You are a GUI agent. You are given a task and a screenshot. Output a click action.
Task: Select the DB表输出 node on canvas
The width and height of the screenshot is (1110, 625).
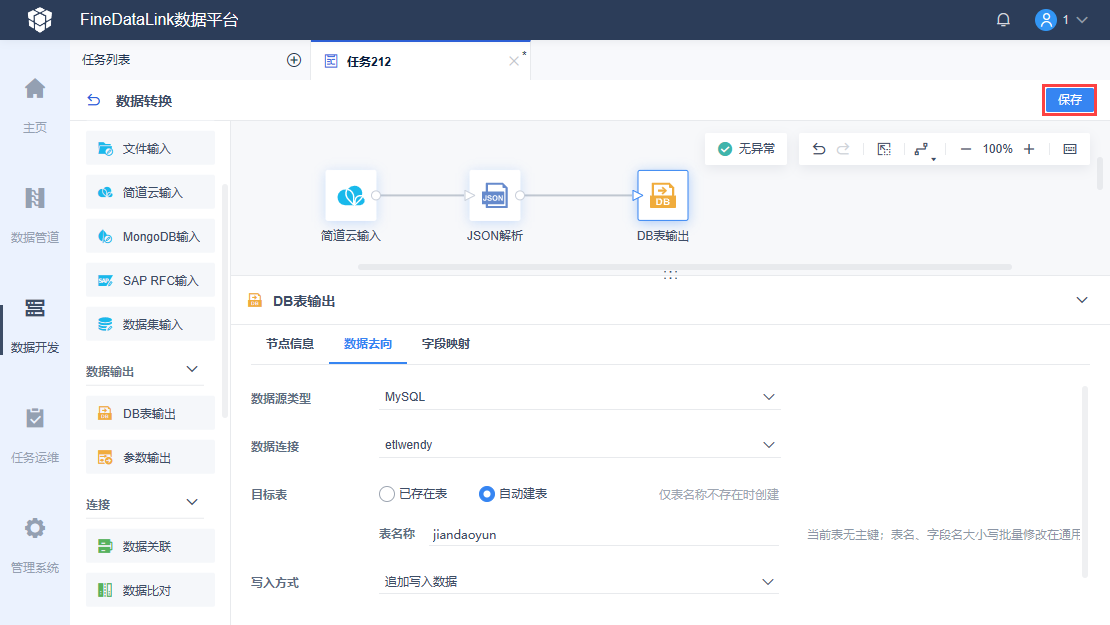pyautogui.click(x=663, y=195)
